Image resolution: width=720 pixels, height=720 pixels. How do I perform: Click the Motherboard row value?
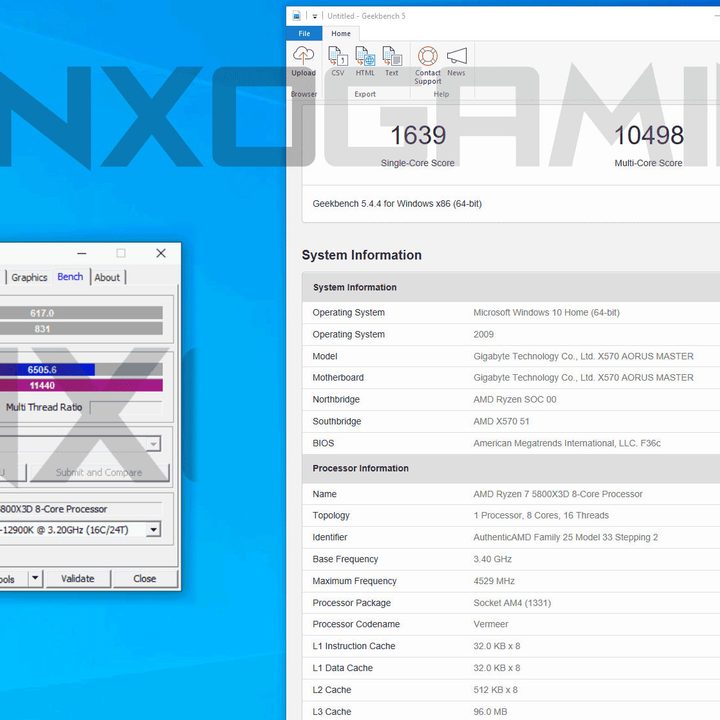click(x=583, y=377)
